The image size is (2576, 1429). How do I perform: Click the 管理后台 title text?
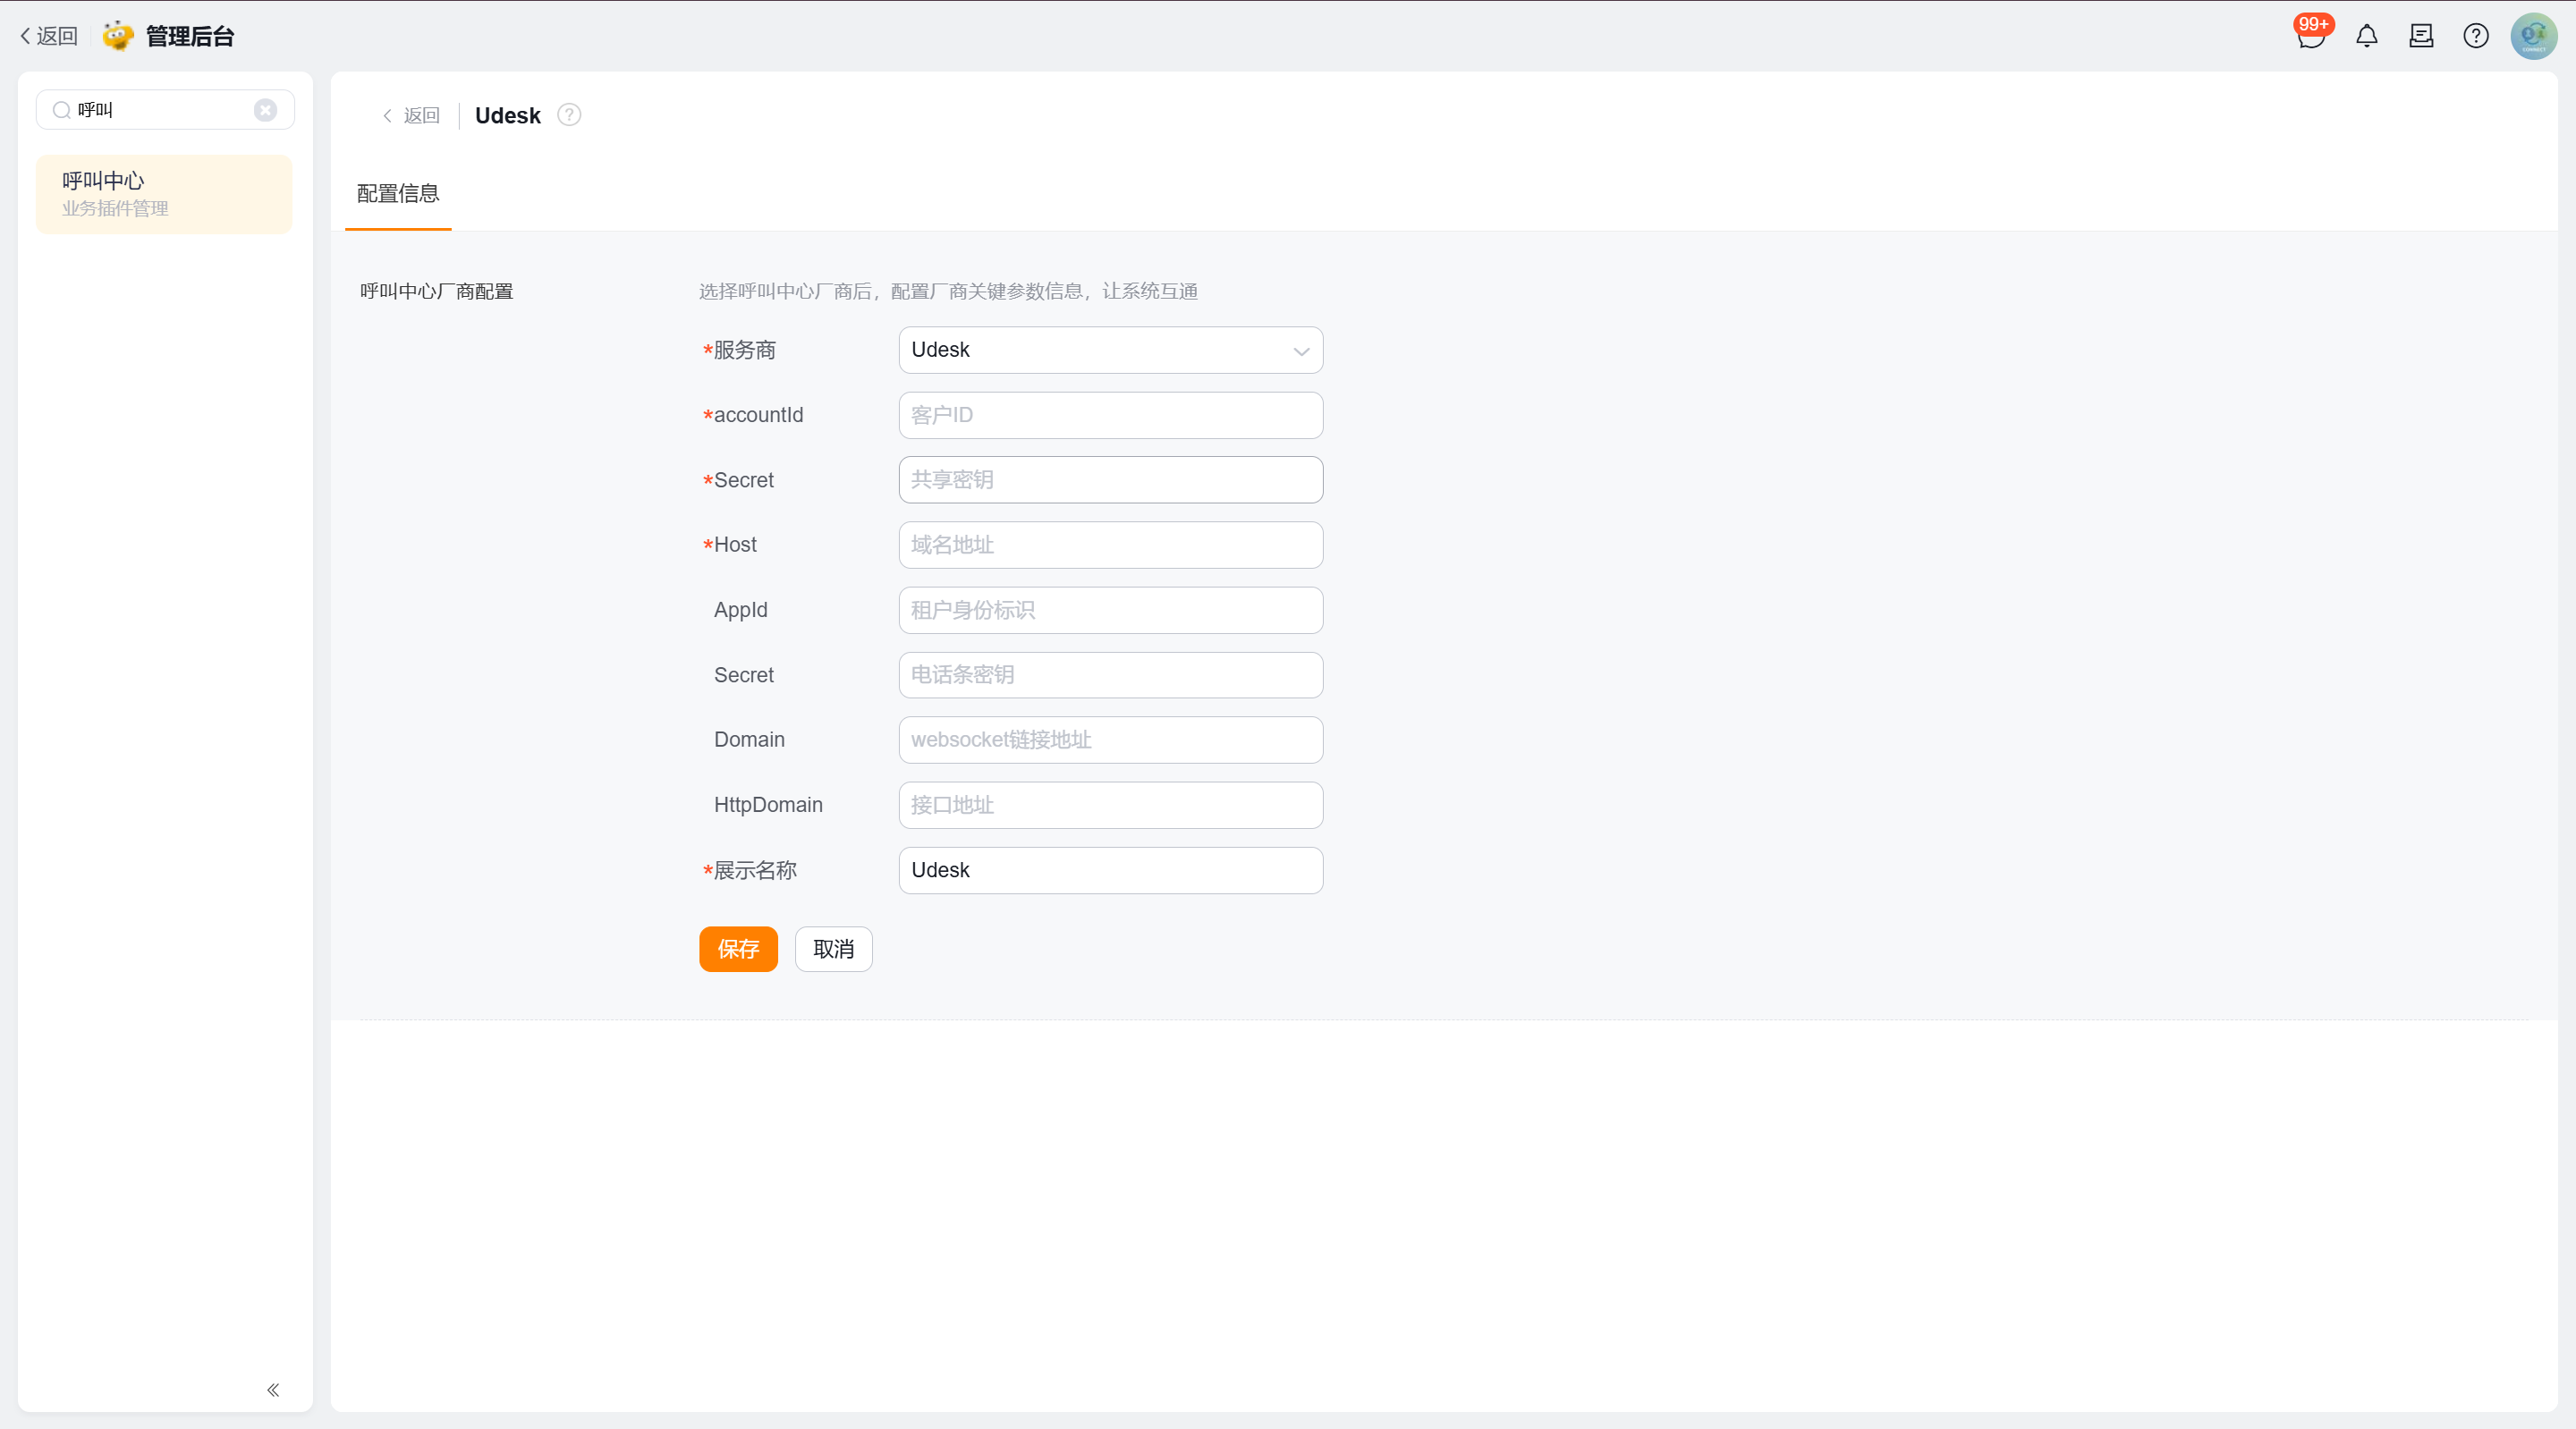190,36
